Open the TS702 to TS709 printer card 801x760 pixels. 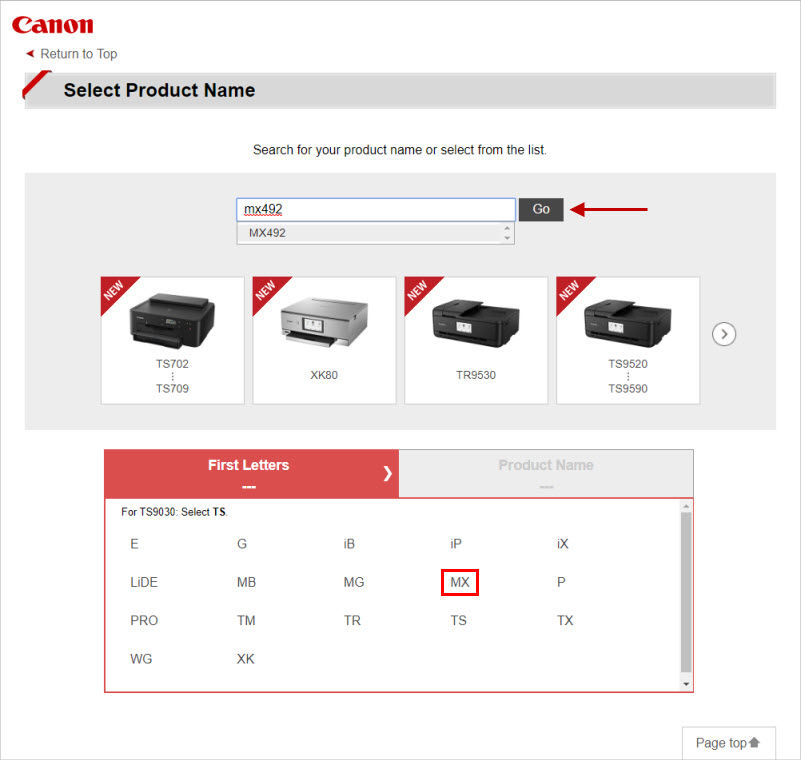[x=173, y=340]
